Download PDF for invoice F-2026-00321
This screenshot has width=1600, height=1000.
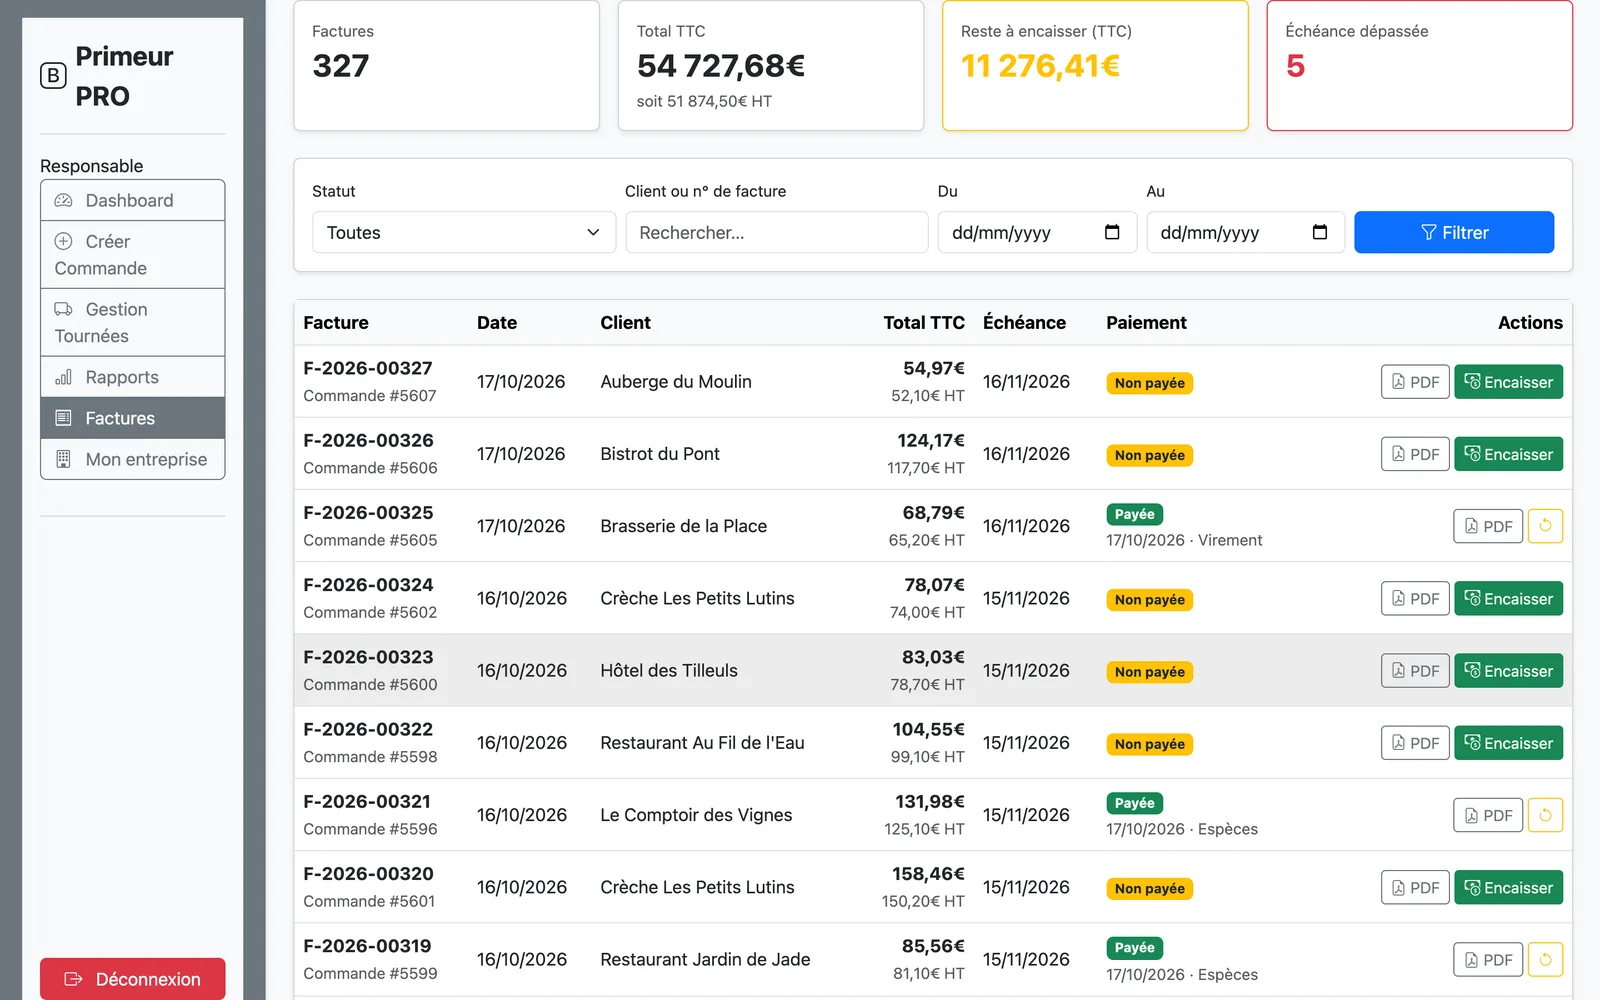pos(1488,815)
